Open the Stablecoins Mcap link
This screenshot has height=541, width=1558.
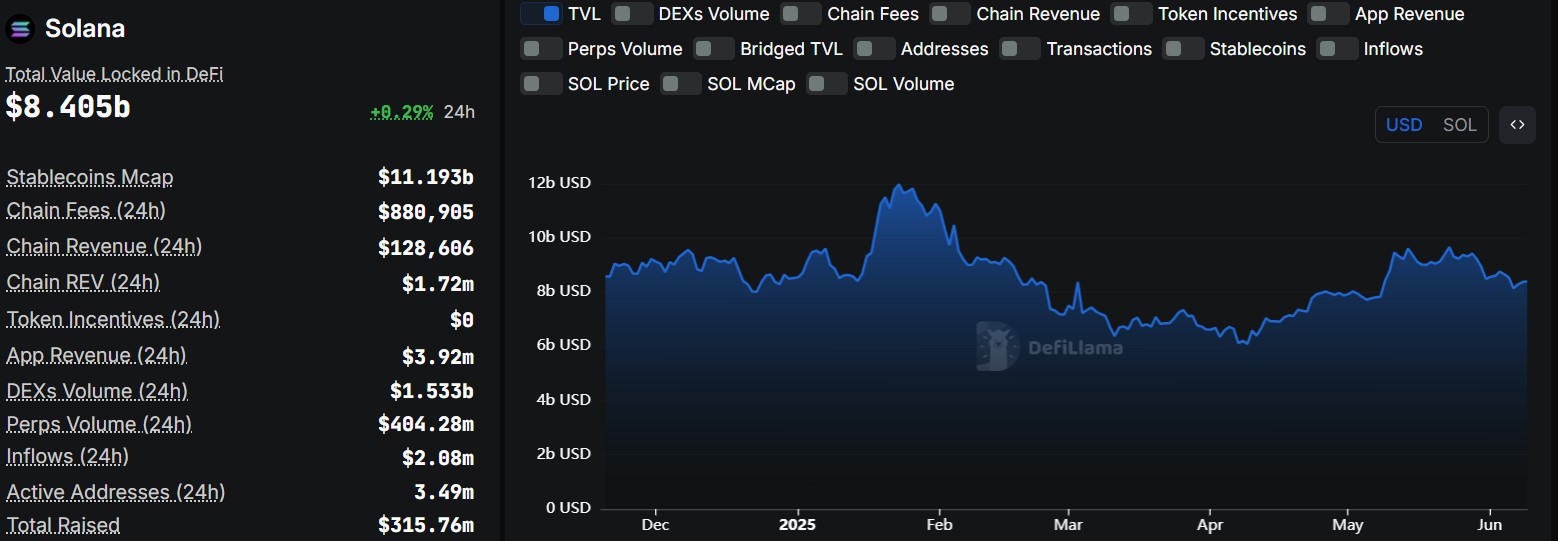[x=90, y=177]
